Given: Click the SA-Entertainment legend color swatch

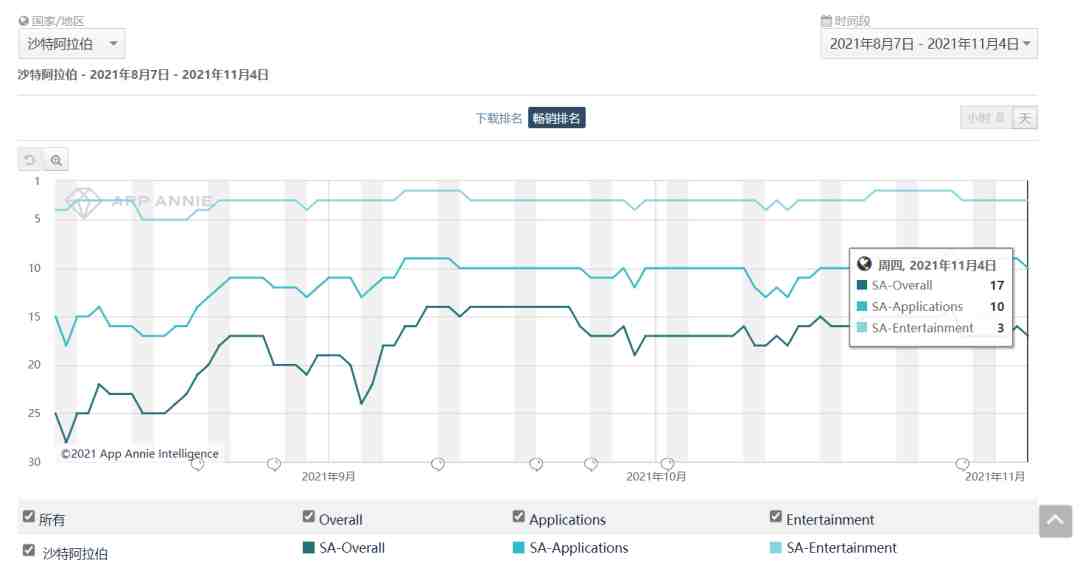Looking at the screenshot, I should tap(776, 548).
